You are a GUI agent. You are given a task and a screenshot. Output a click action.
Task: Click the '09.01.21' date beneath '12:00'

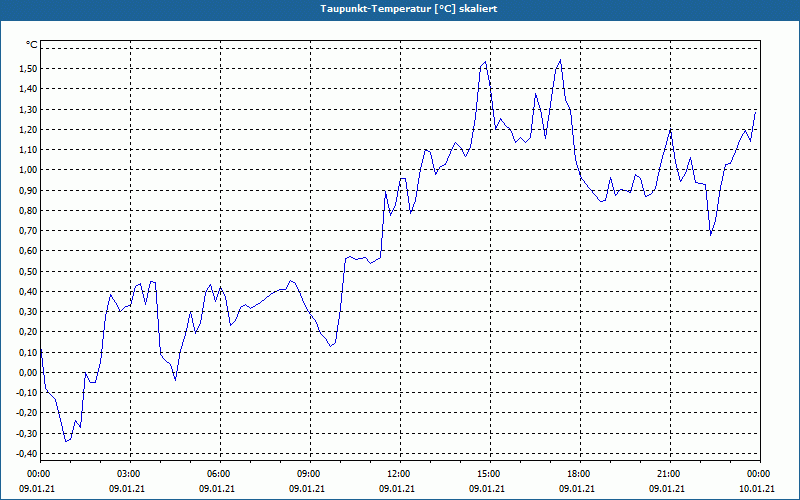click(397, 489)
